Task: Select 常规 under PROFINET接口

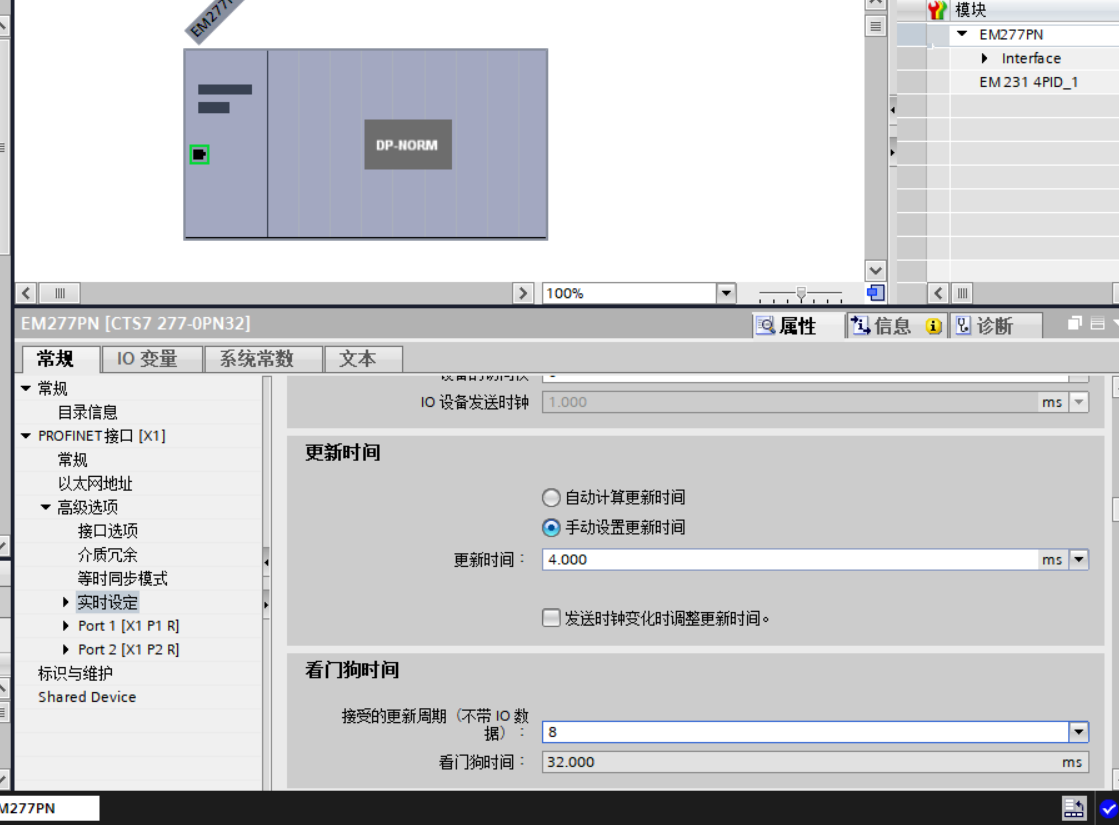Action: click(73, 460)
